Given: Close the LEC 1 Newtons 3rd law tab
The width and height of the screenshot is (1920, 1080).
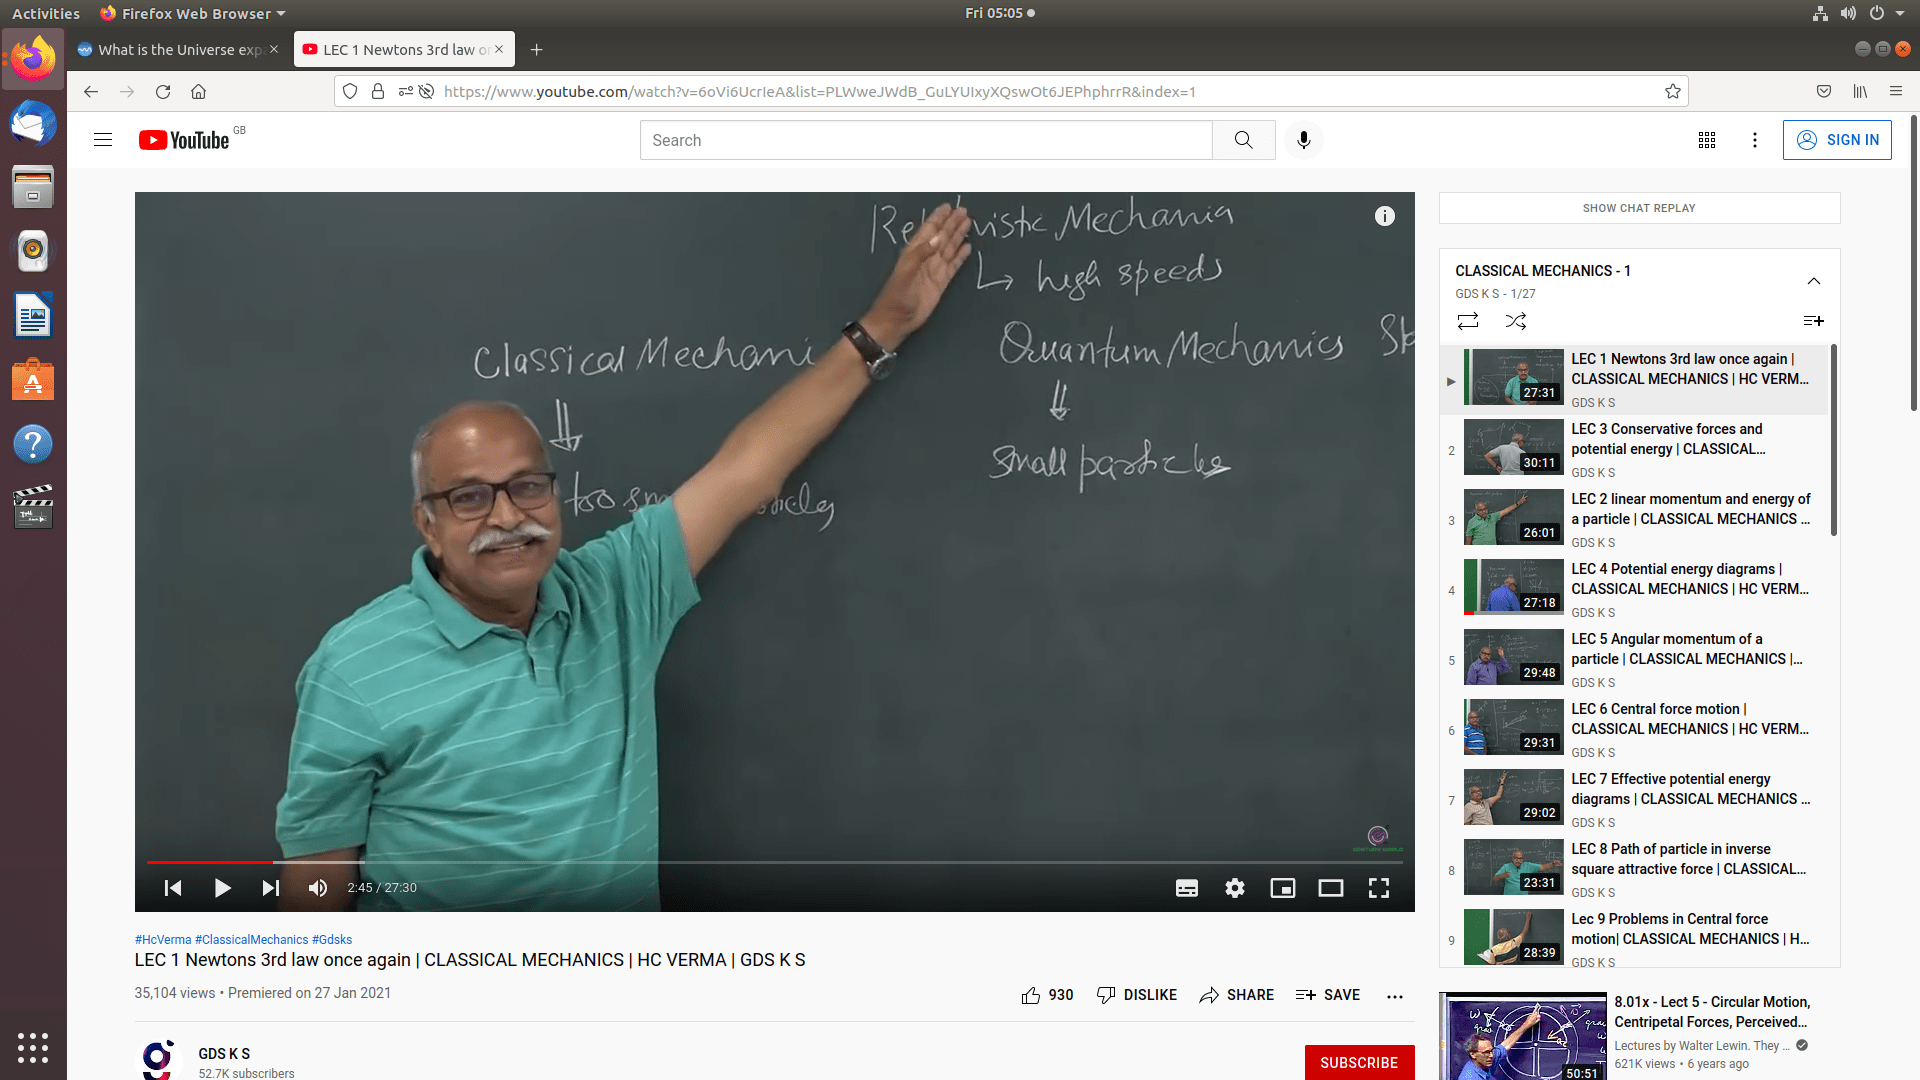Looking at the screenshot, I should click(x=499, y=49).
